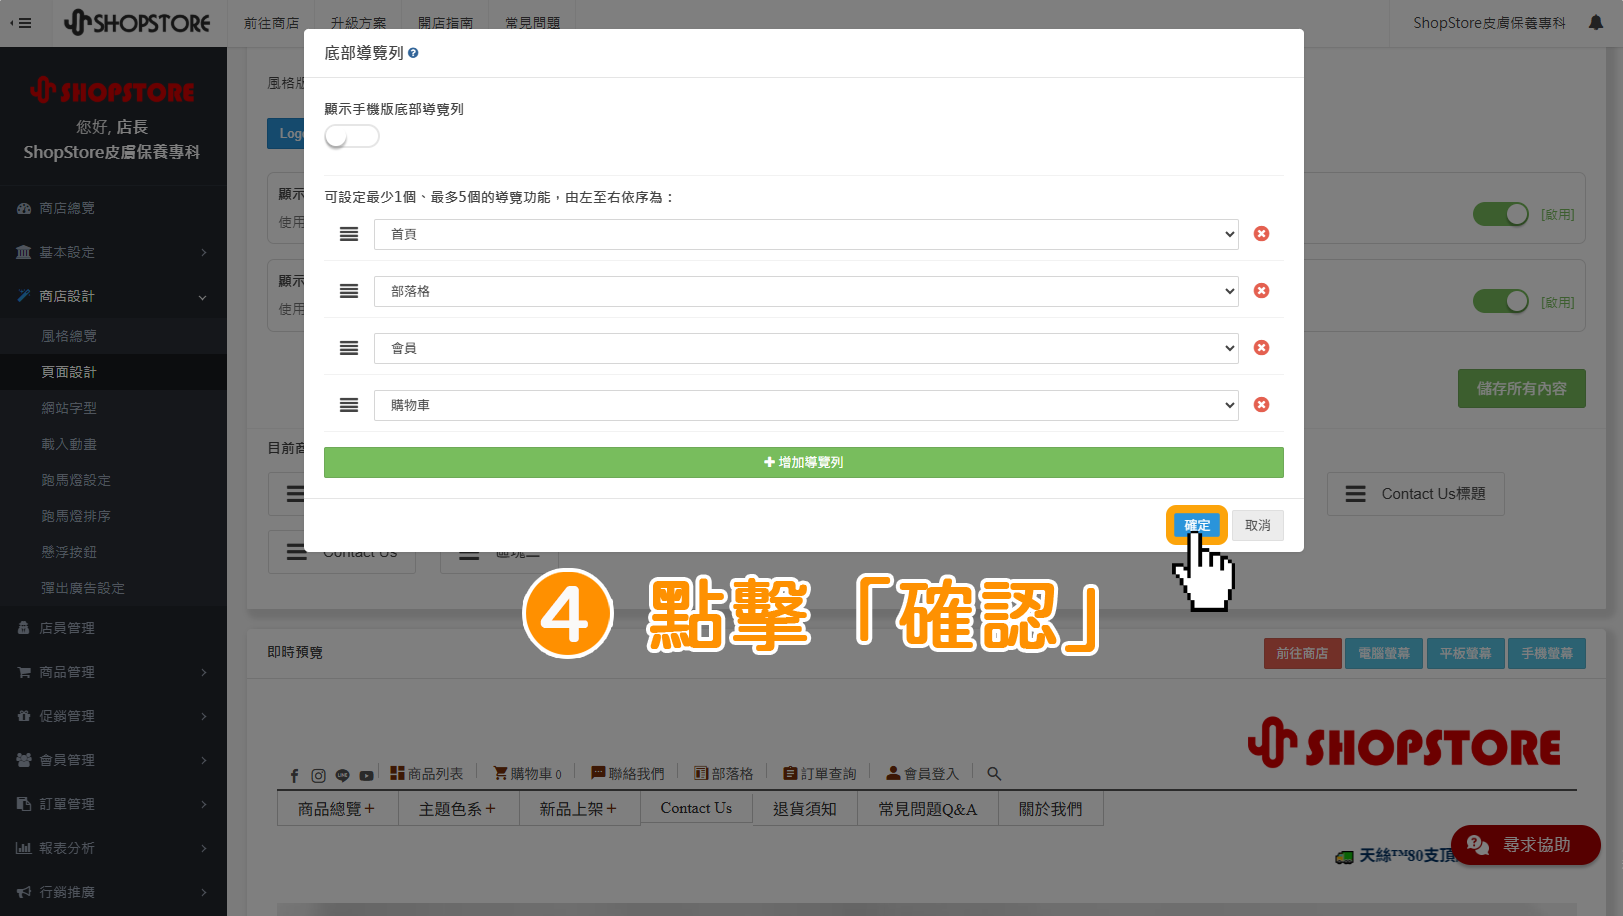Viewport: 1623px width, 916px height.
Task: Switch preview to 平板螢幕
Action: click(1466, 653)
